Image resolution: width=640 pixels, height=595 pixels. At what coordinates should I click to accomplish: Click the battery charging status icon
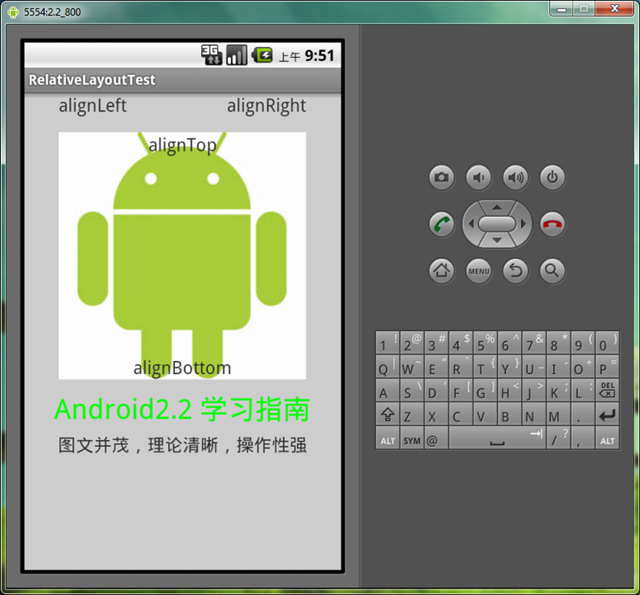(262, 55)
